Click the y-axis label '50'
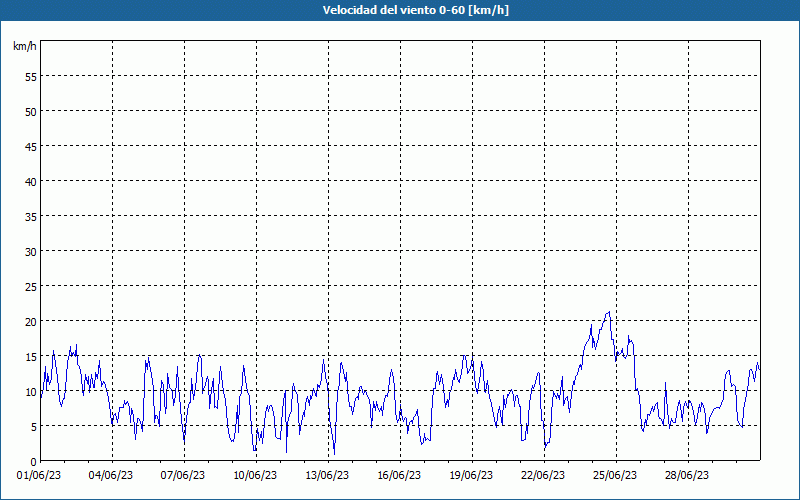 [x=31, y=112]
